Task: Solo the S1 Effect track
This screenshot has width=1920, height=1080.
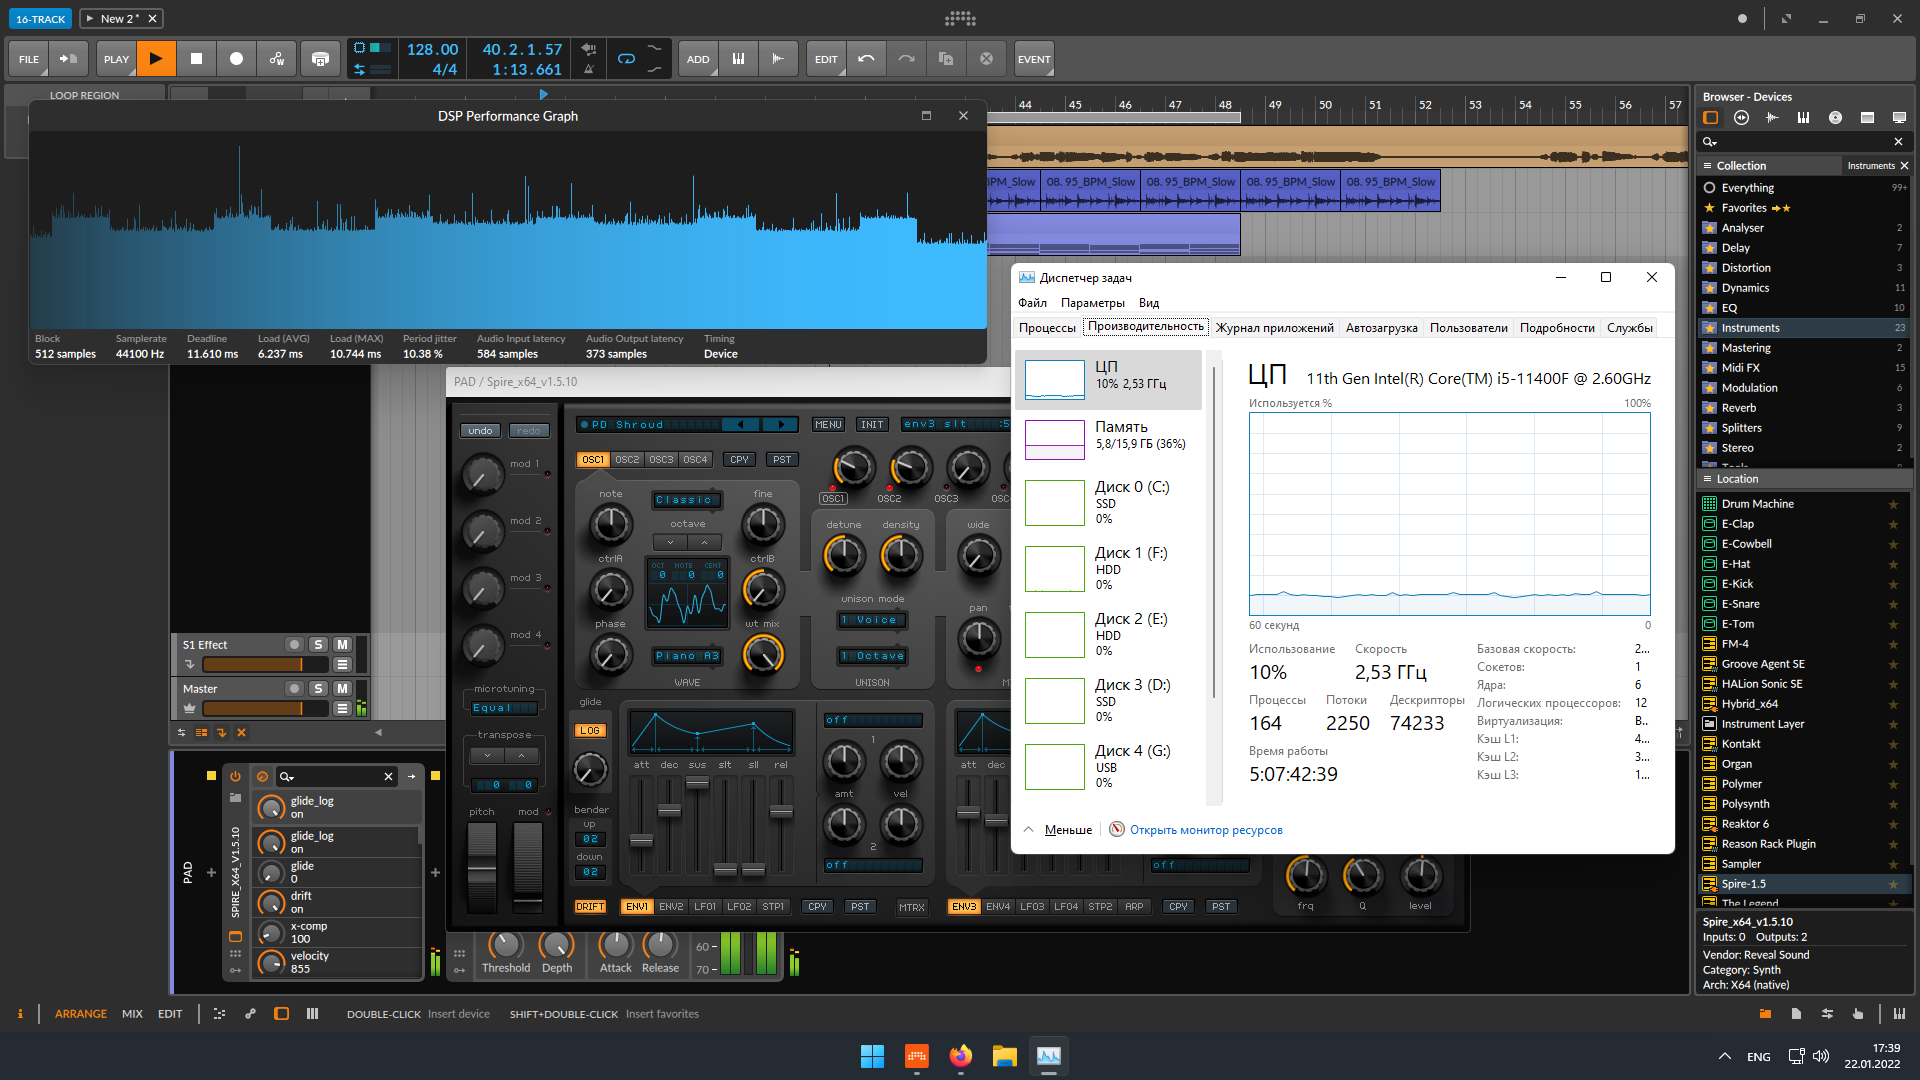Action: (318, 645)
